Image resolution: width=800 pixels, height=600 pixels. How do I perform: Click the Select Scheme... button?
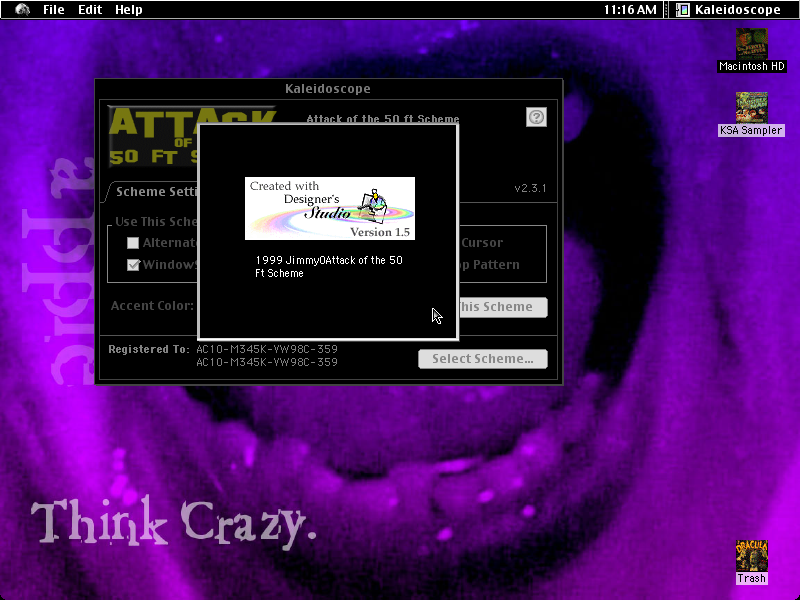(x=483, y=359)
